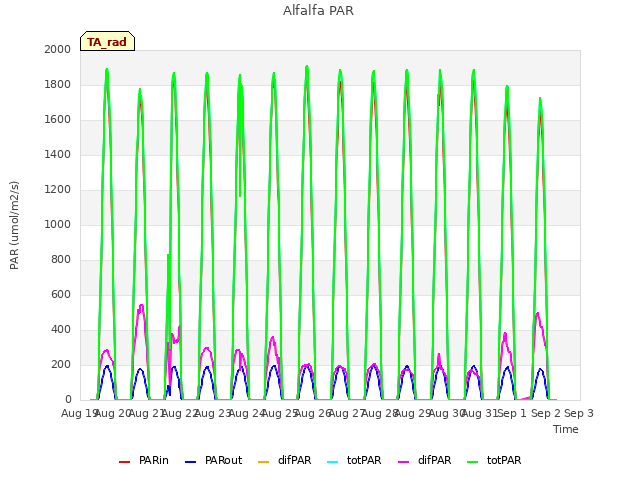The height and width of the screenshot is (480, 640).
Task: Click the 2000 y-axis tick label
Action: point(58,49)
